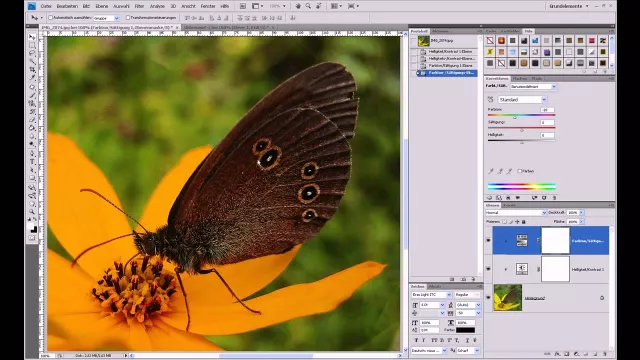Image resolution: width=640 pixels, height=360 pixels.
Task: Hide the Helligkeit/Kontrast 1 layer
Action: tap(488, 269)
